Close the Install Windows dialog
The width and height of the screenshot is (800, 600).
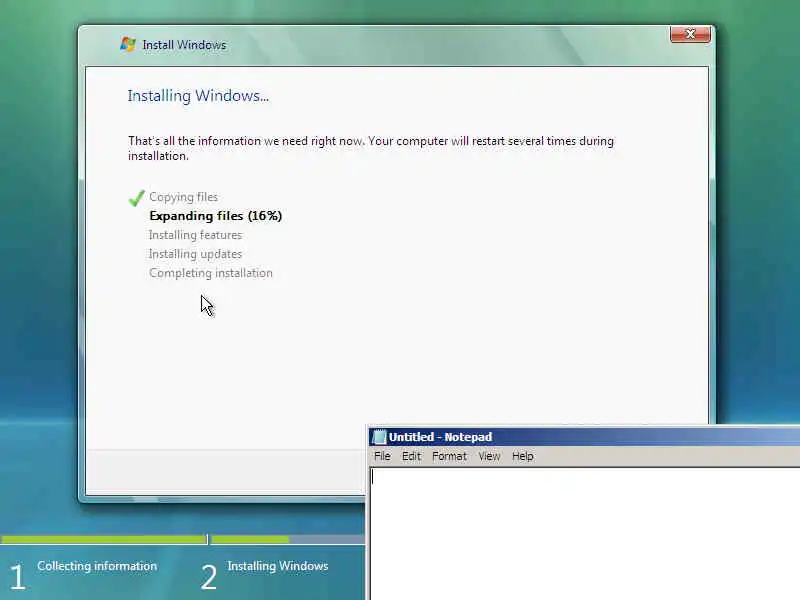click(690, 34)
